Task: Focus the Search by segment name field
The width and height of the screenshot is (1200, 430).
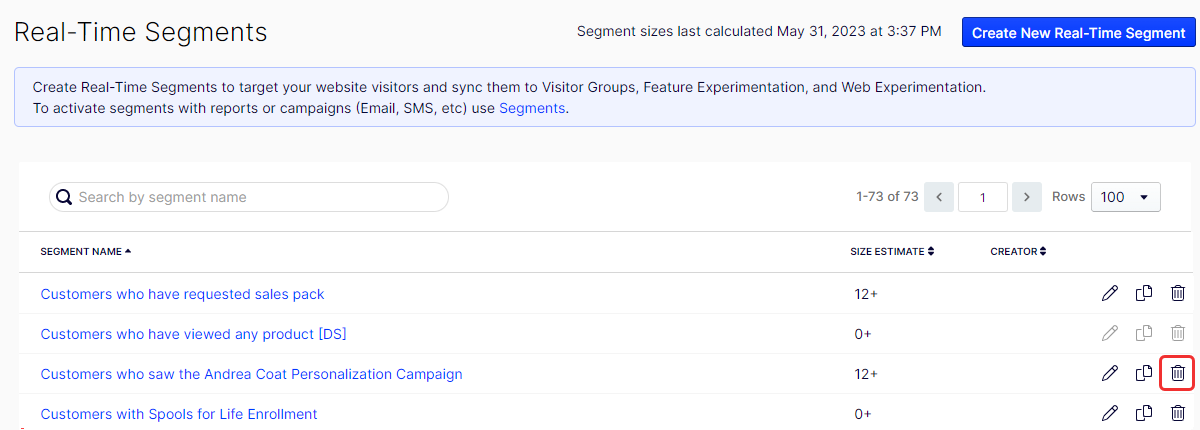Action: 249,197
